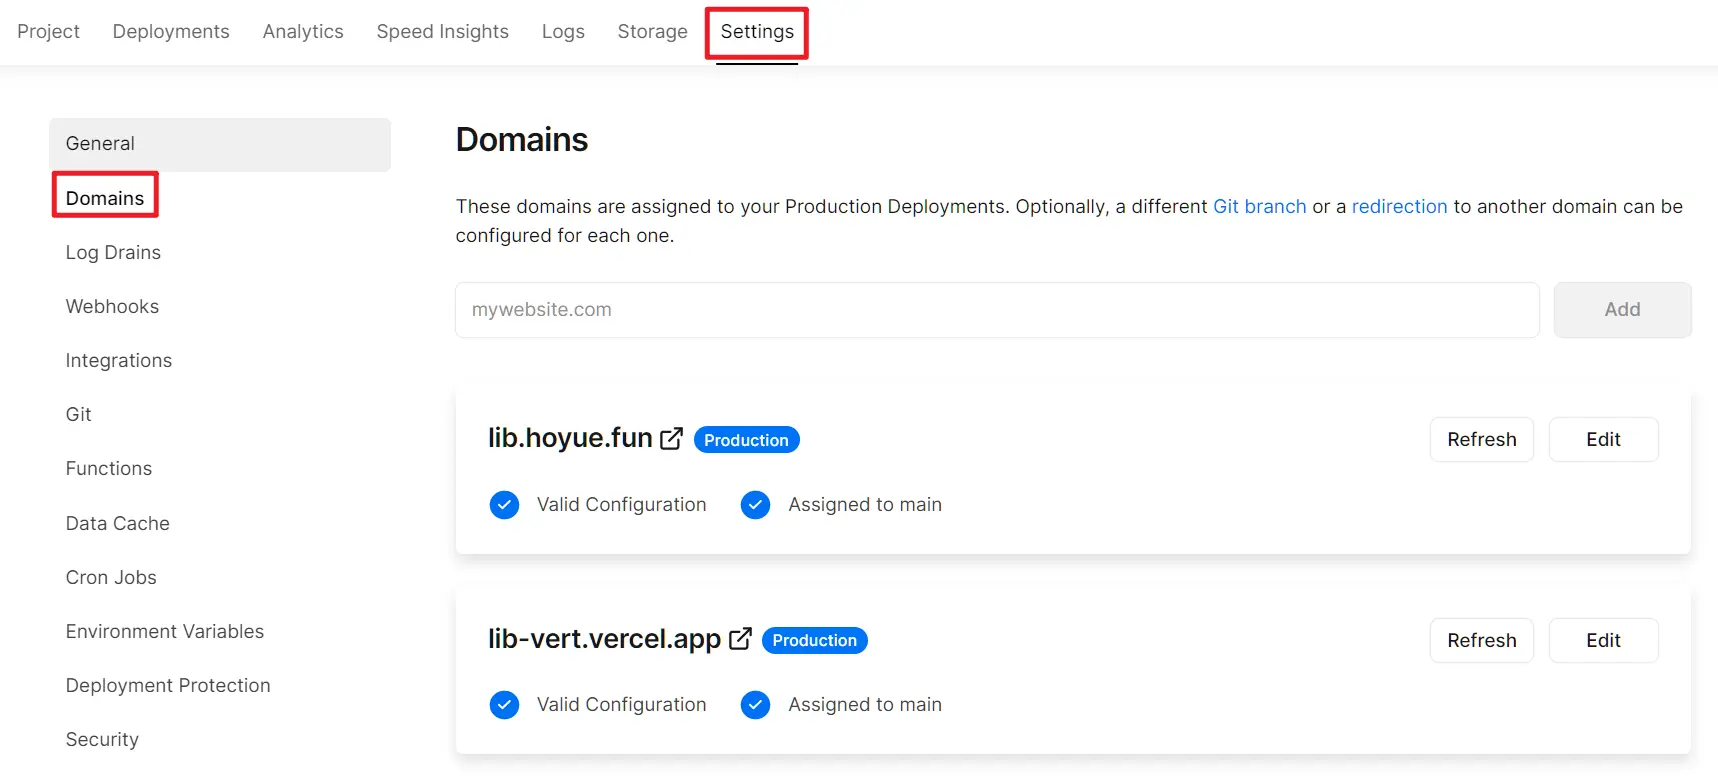This screenshot has width=1718, height=782.
Task: Follow the redirection link
Action: coord(1399,206)
